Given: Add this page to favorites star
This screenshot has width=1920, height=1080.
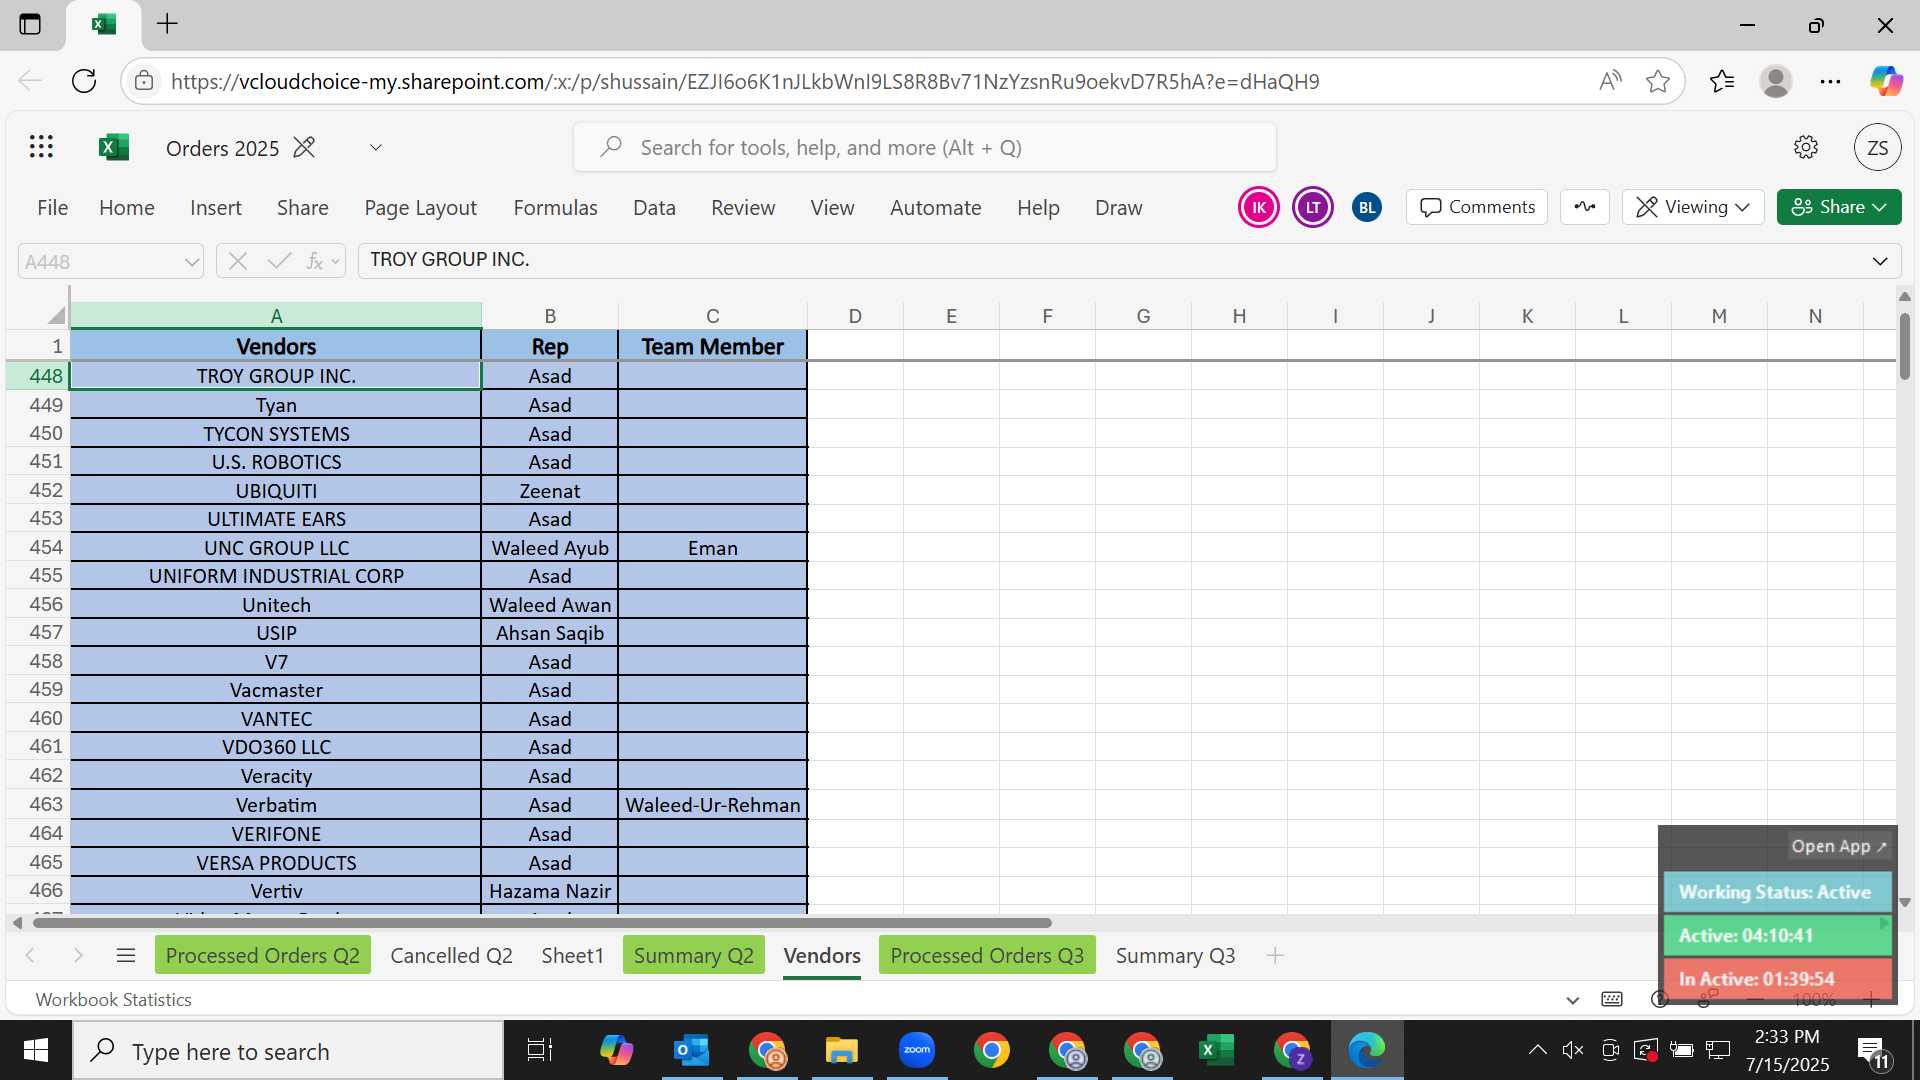Looking at the screenshot, I should tap(1658, 81).
